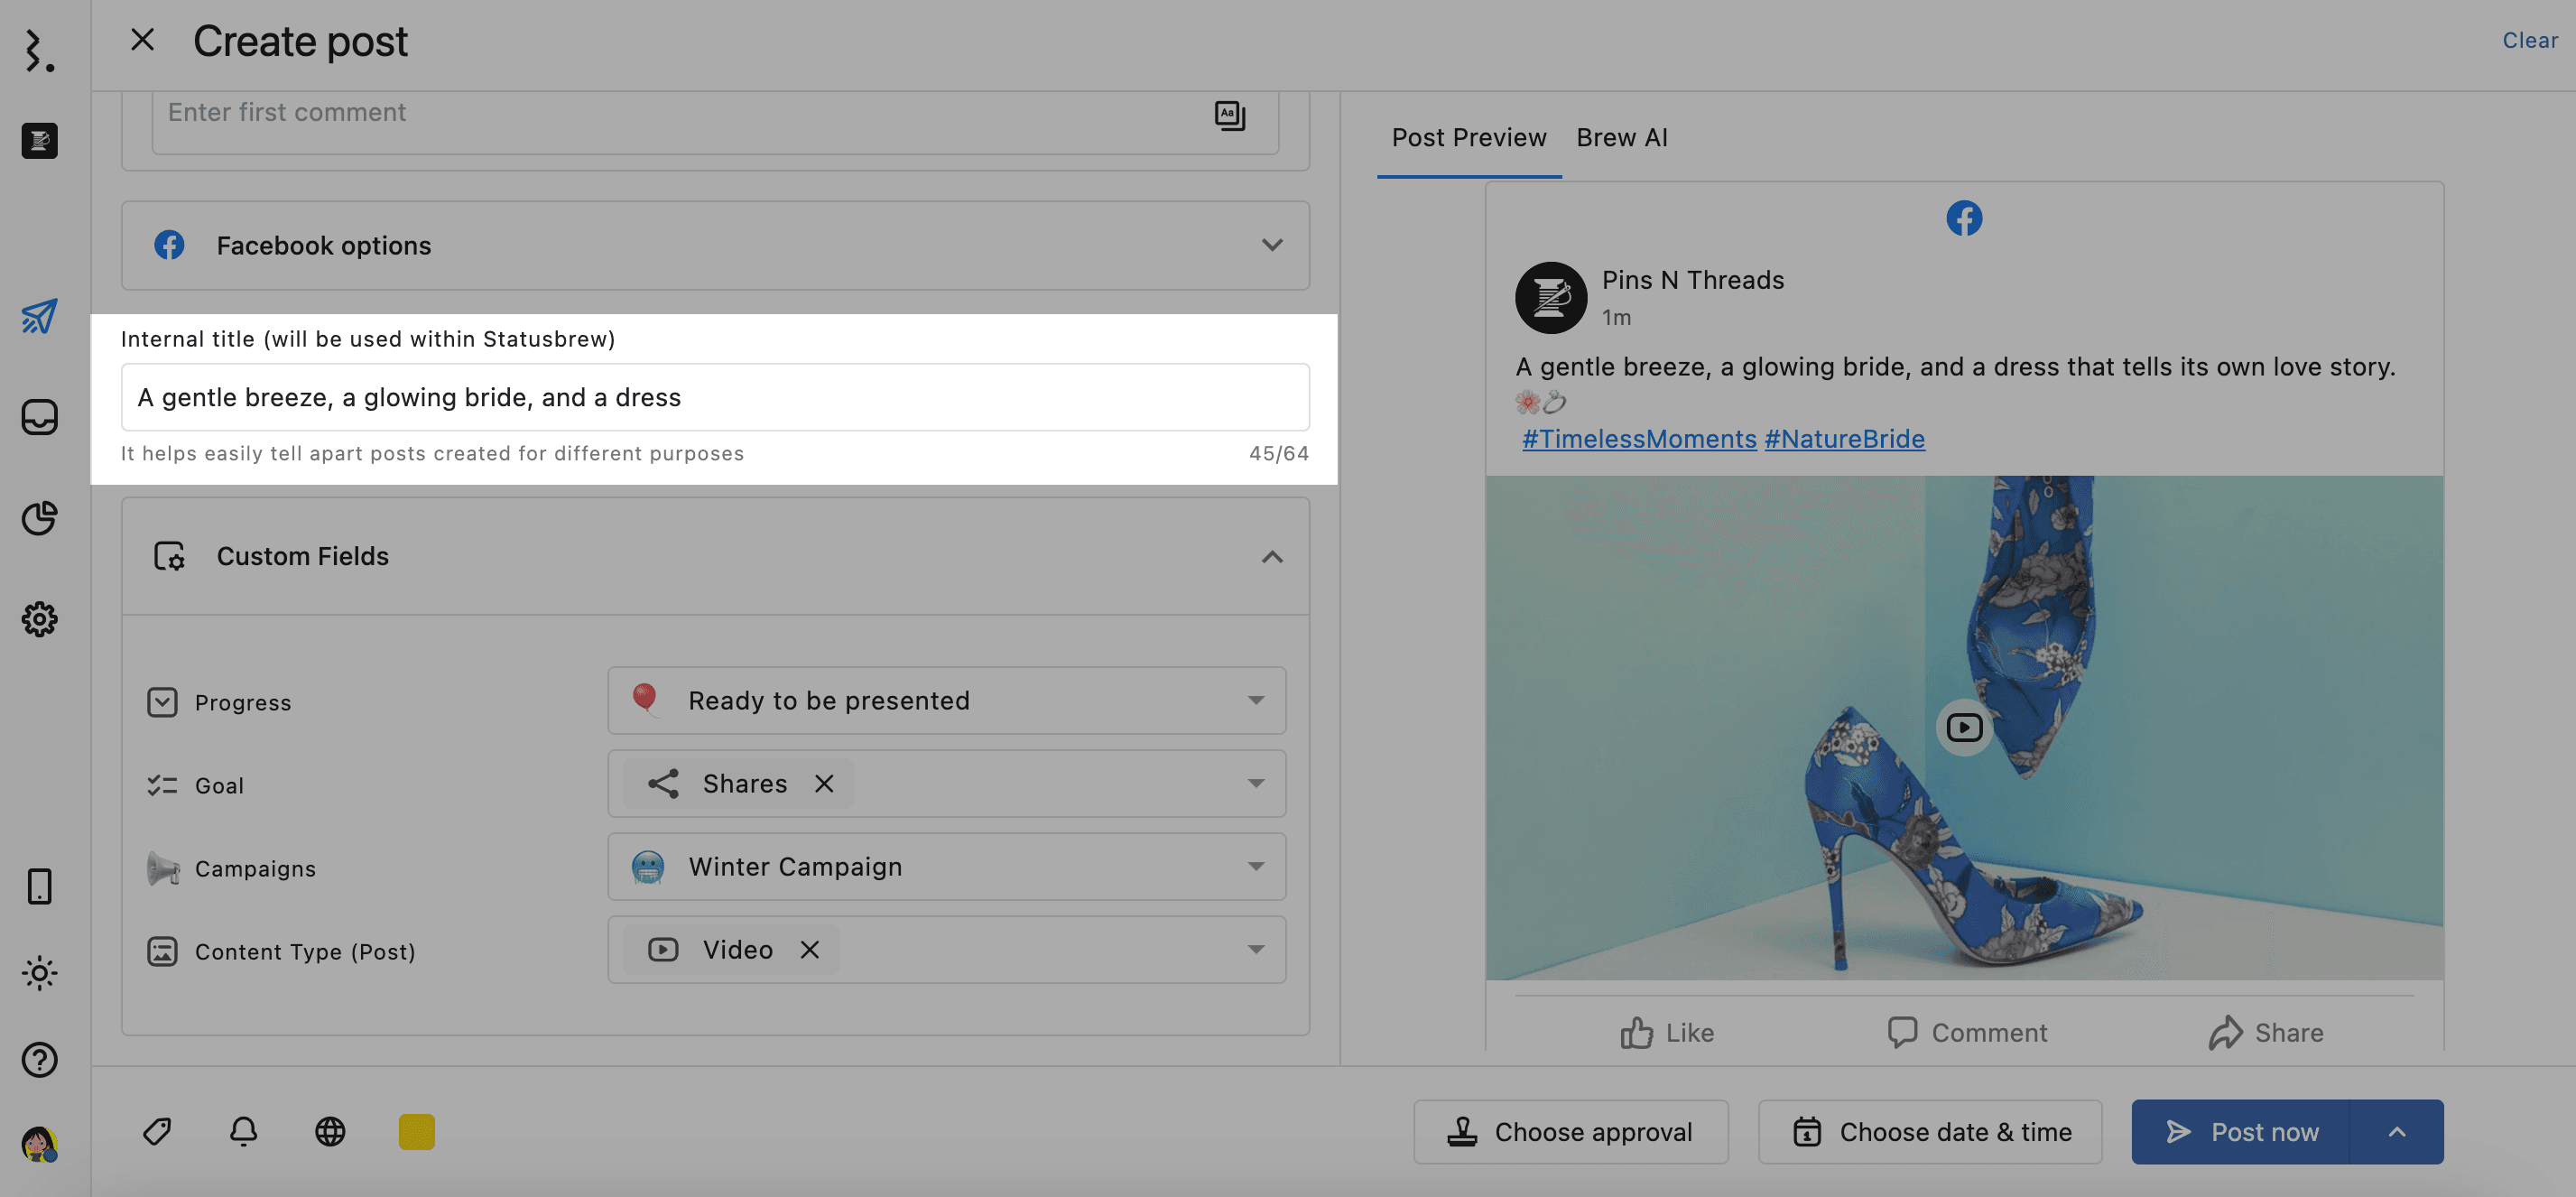This screenshot has height=1197, width=2576.
Task: Click the tag icon in bottom toolbar
Action: point(157,1131)
